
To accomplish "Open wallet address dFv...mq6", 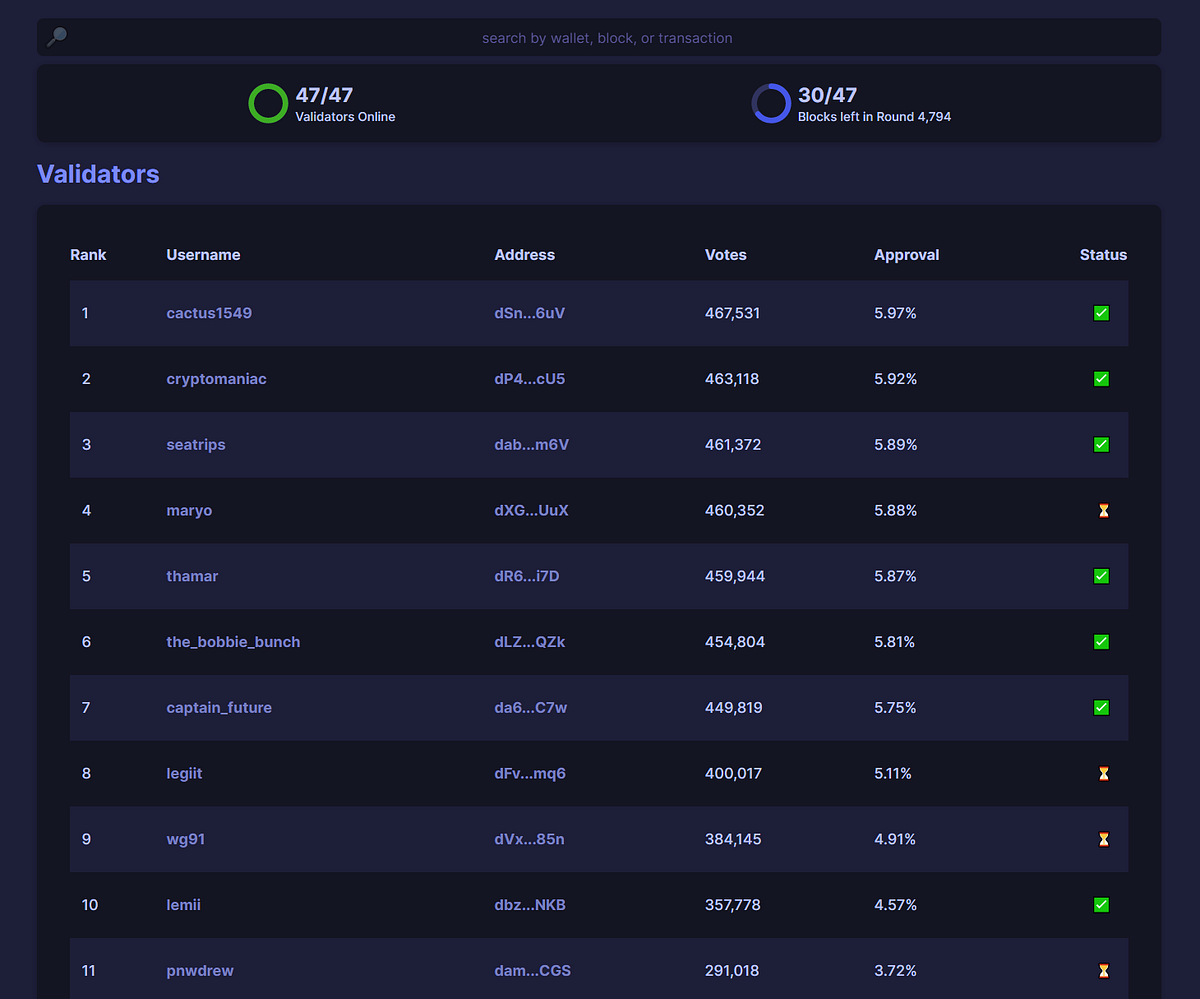I will click(530, 774).
